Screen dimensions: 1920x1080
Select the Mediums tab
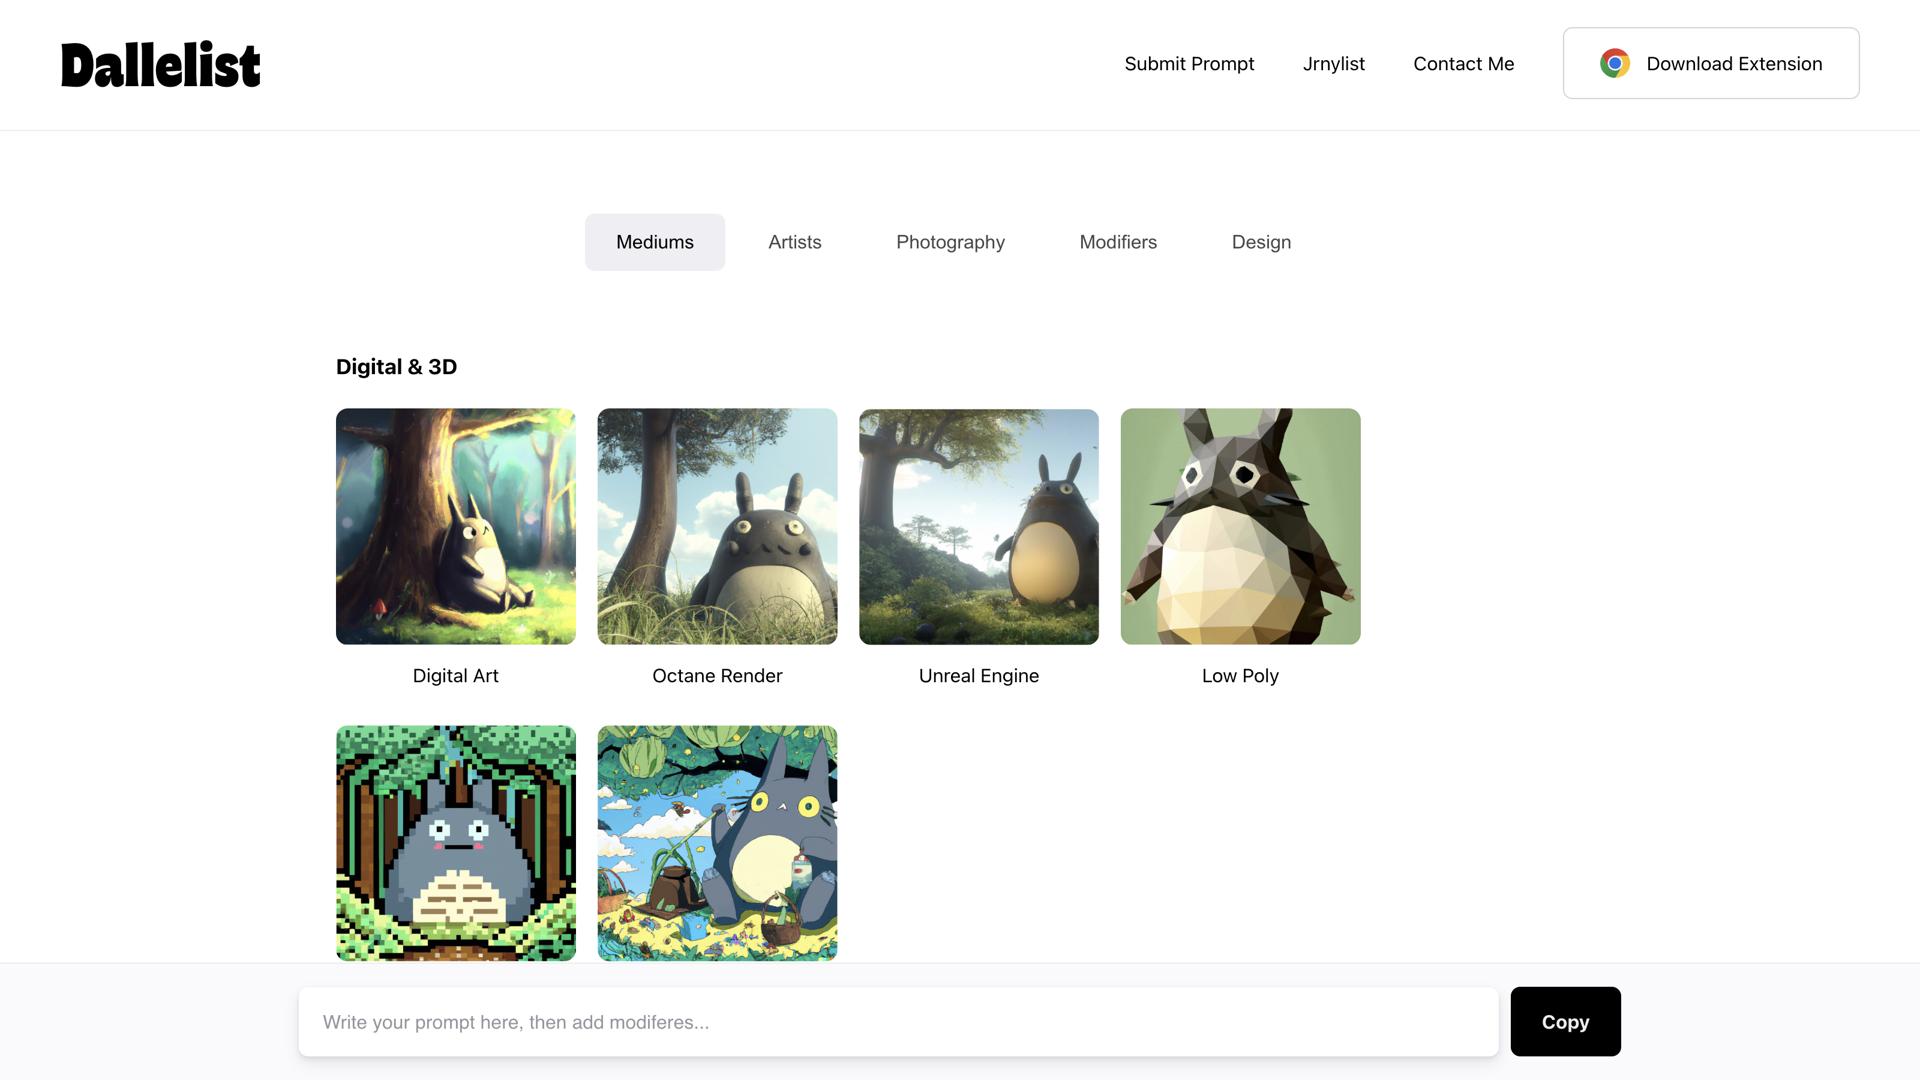point(655,242)
